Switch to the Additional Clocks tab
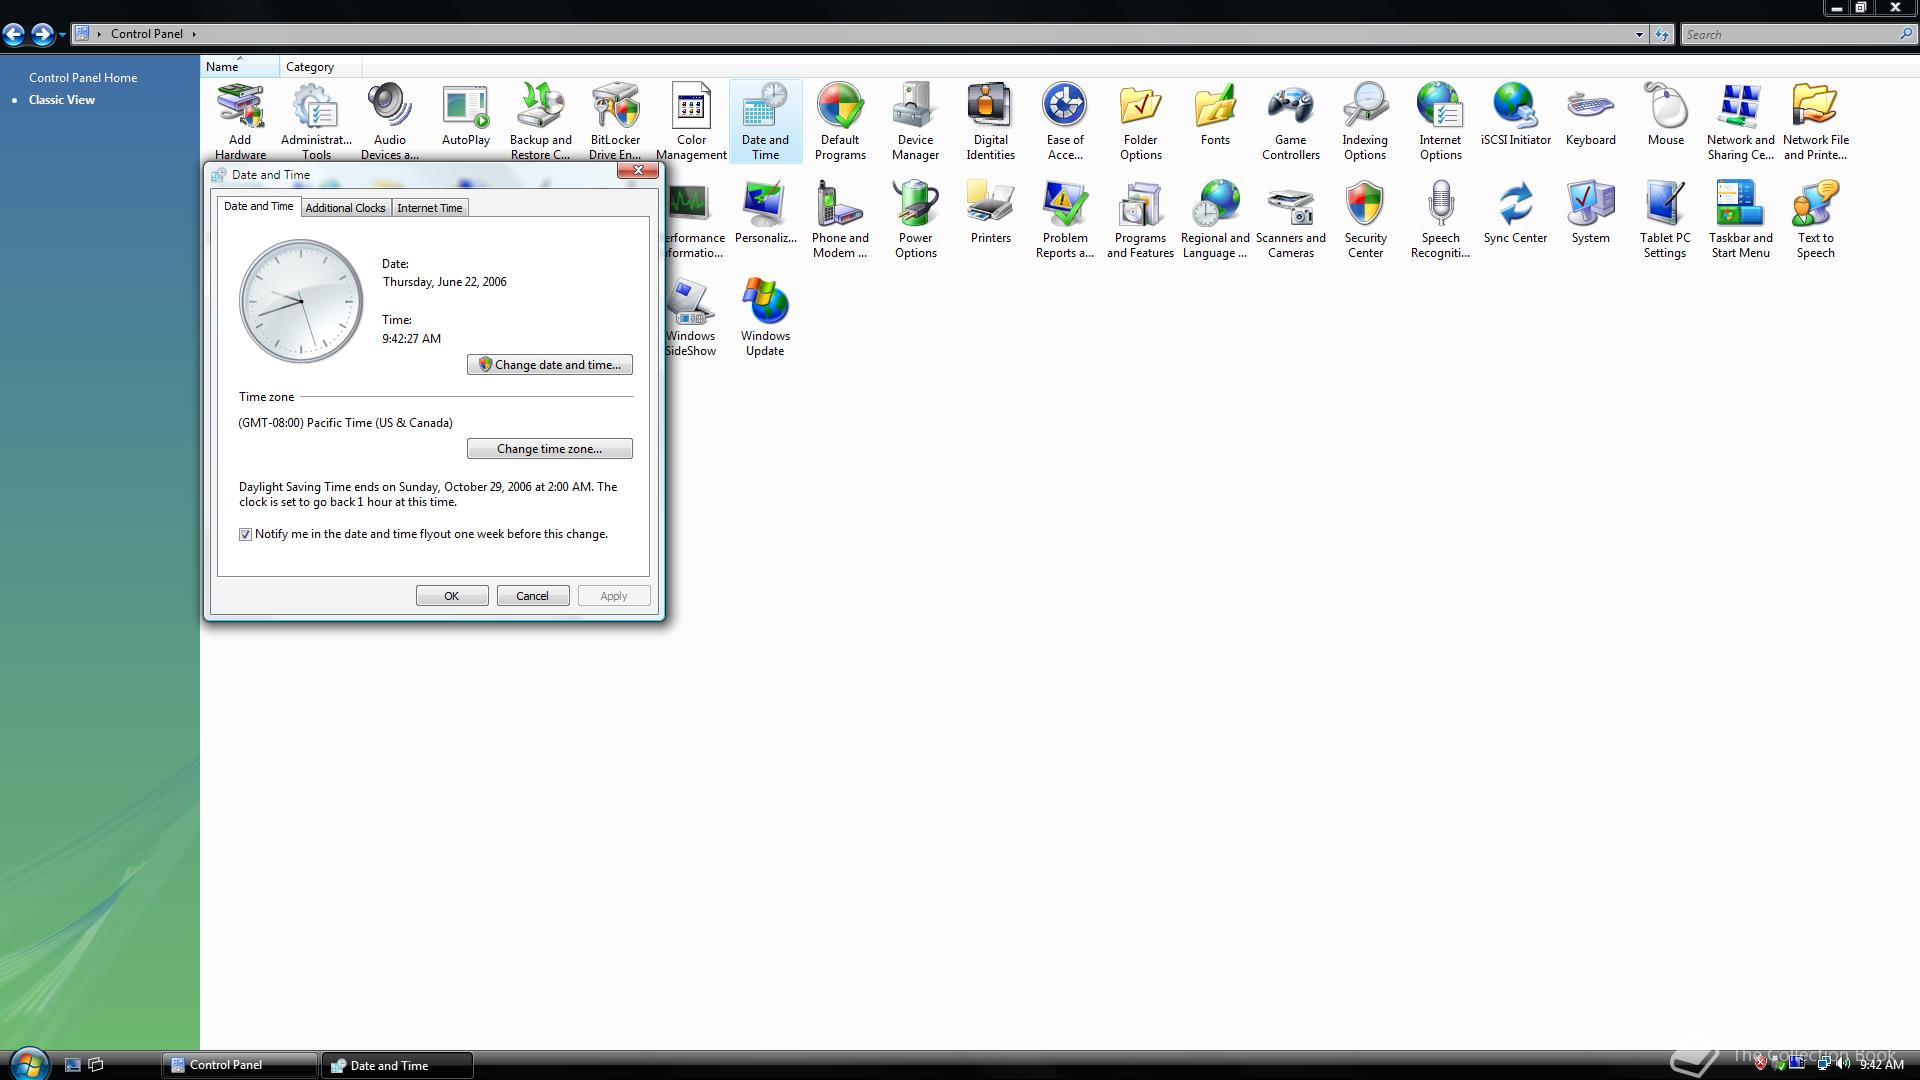This screenshot has width=1920, height=1080. [x=345, y=208]
